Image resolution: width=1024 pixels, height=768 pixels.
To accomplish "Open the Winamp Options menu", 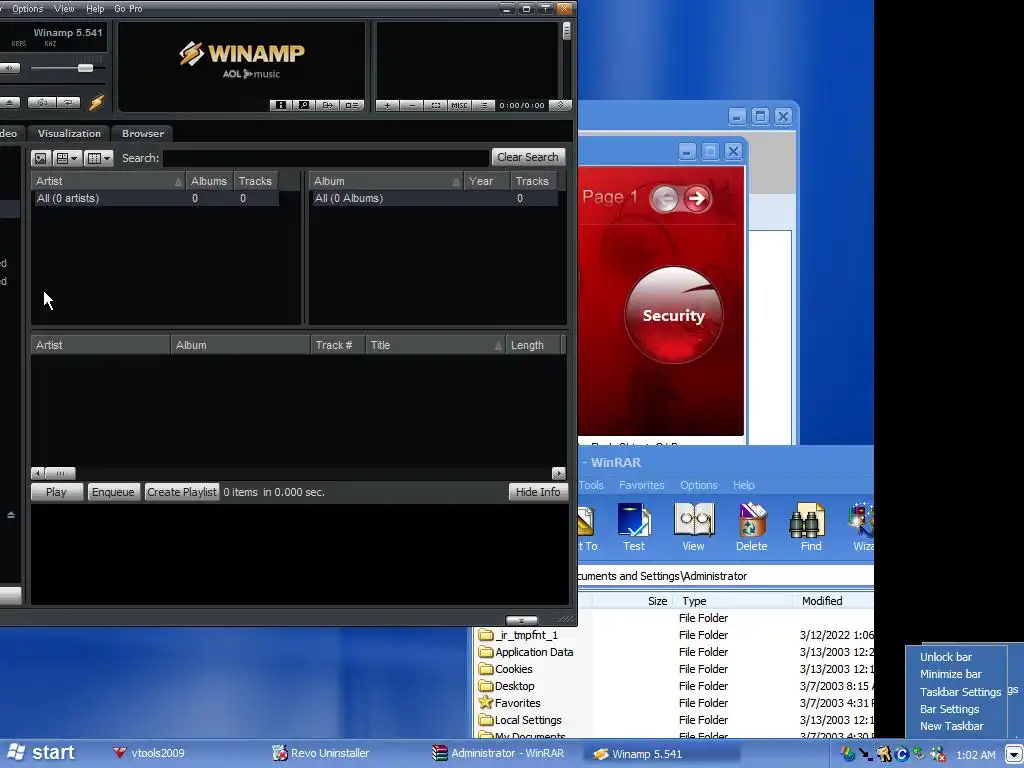I will [27, 8].
